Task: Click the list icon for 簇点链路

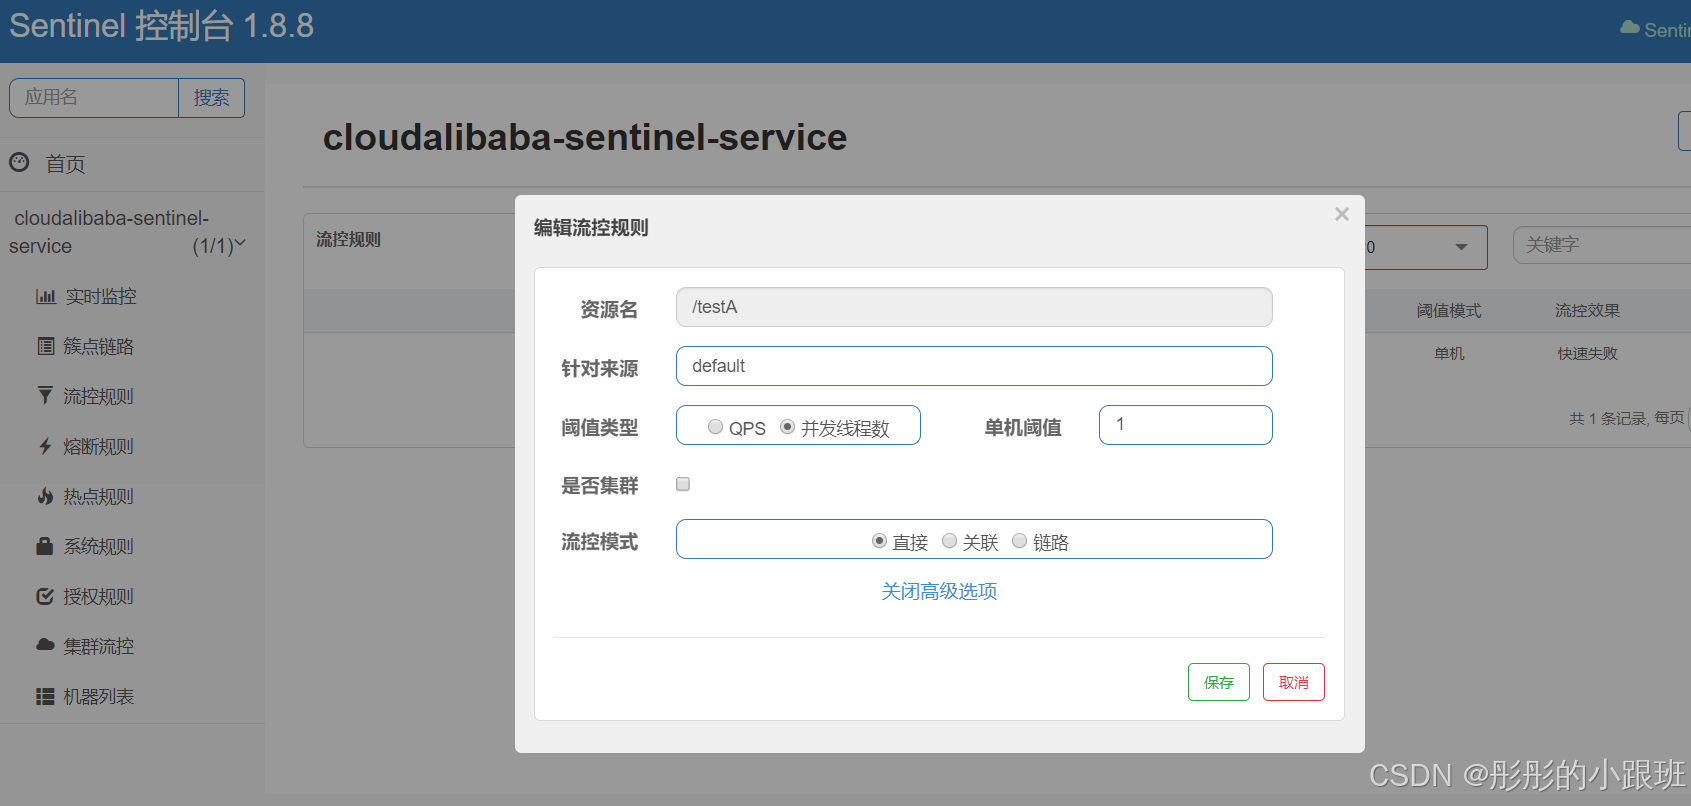Action: [x=45, y=346]
